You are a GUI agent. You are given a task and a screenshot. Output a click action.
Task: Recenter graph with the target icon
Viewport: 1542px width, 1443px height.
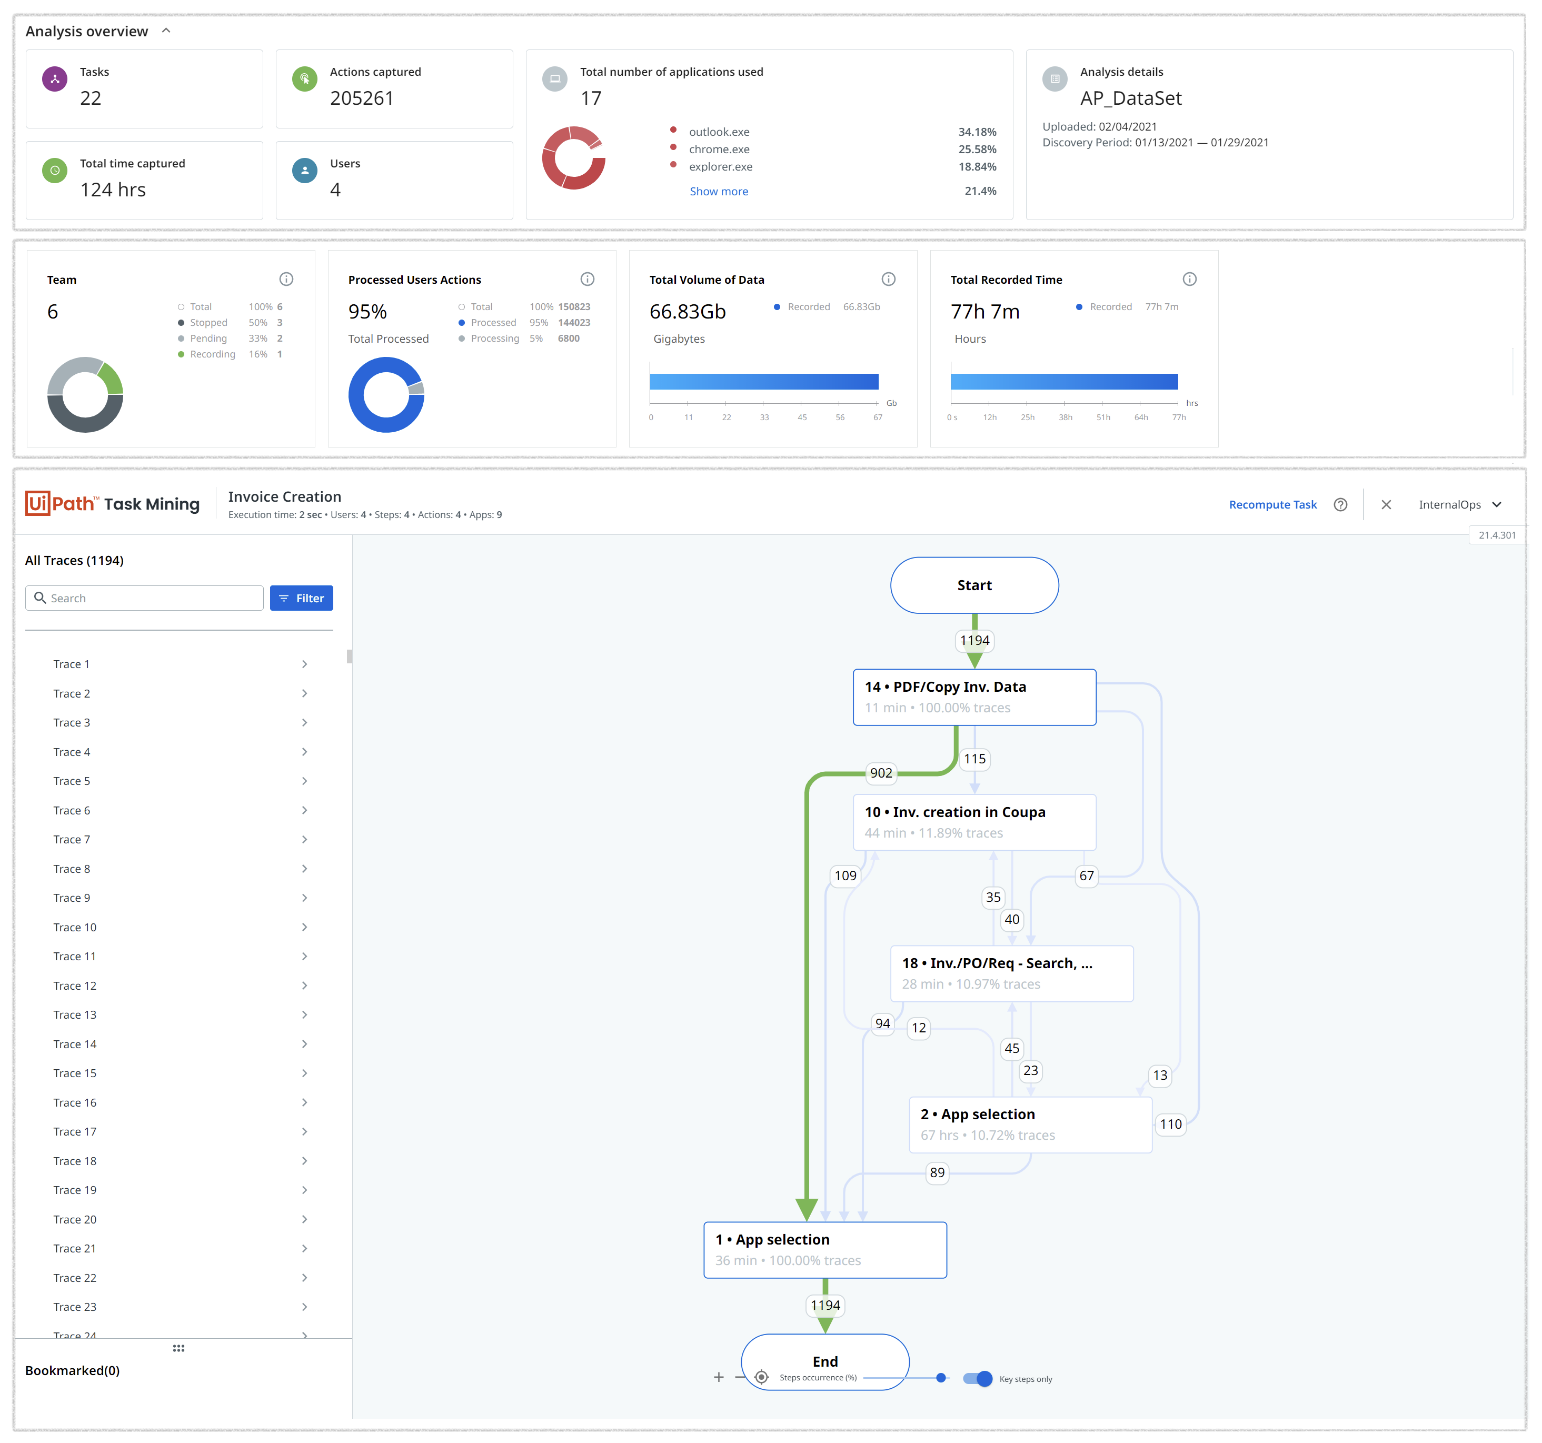[761, 1377]
